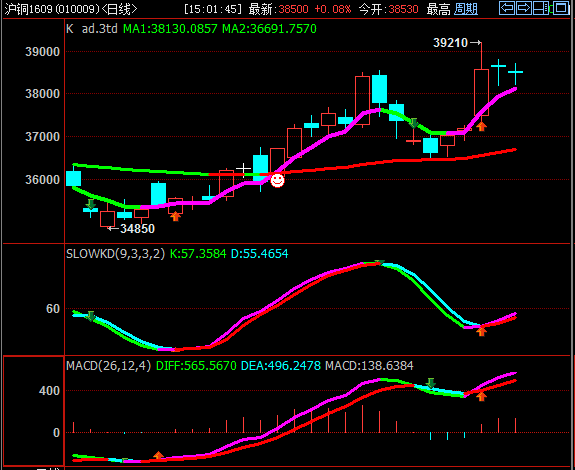
Task: Click the K:57.3584 value
Action: pos(198,254)
